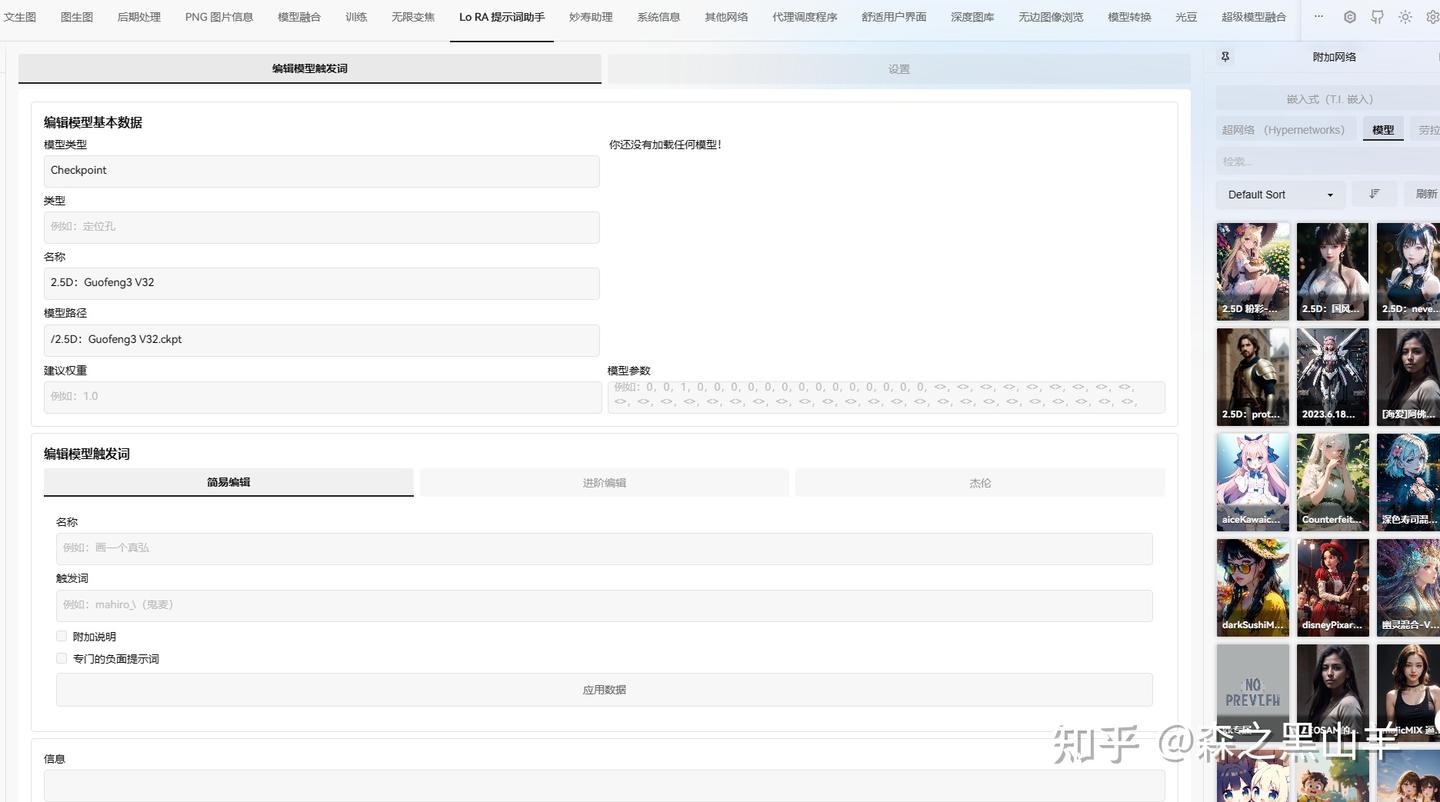
Task: Switch to the 杰伦 tab
Action: [x=980, y=483]
